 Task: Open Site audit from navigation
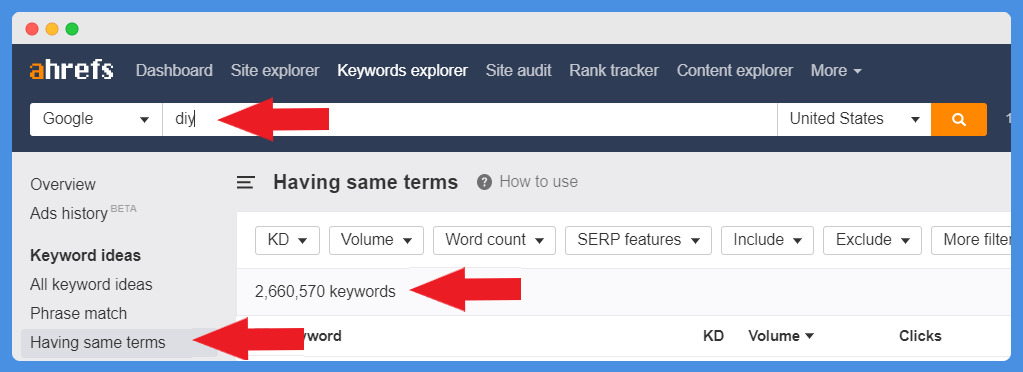point(519,70)
